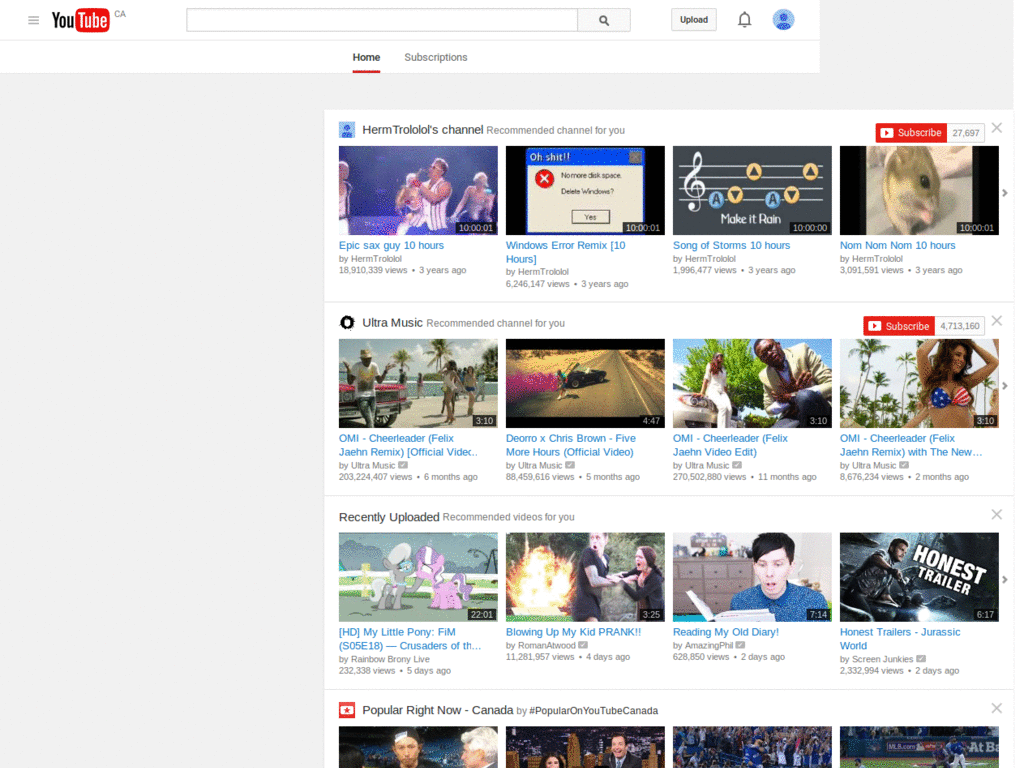Click the Ultra Music channel icon
The height and width of the screenshot is (768, 1024).
coord(347,323)
